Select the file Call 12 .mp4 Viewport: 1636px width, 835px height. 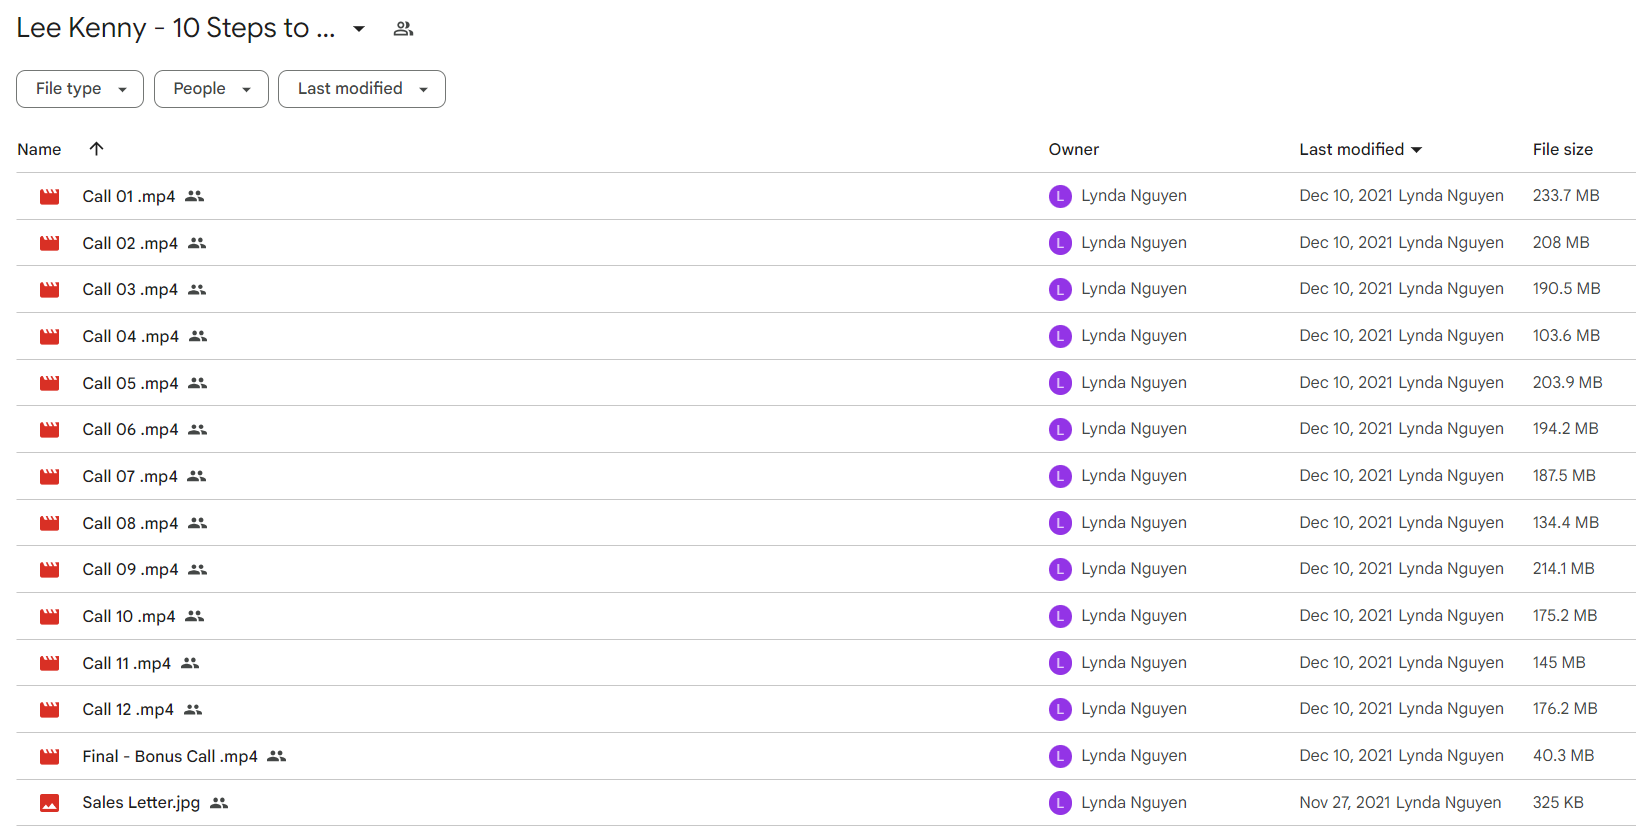click(x=128, y=709)
